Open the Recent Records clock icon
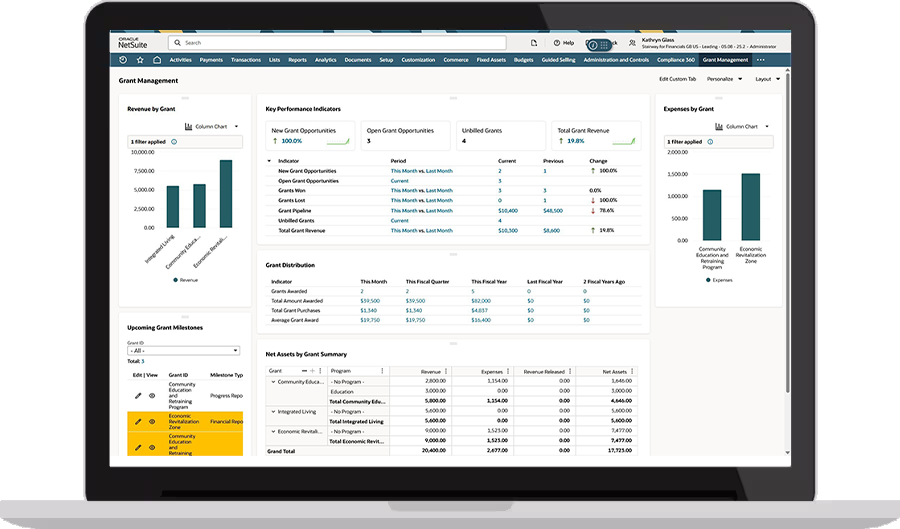This screenshot has width=900, height=529. pos(123,60)
